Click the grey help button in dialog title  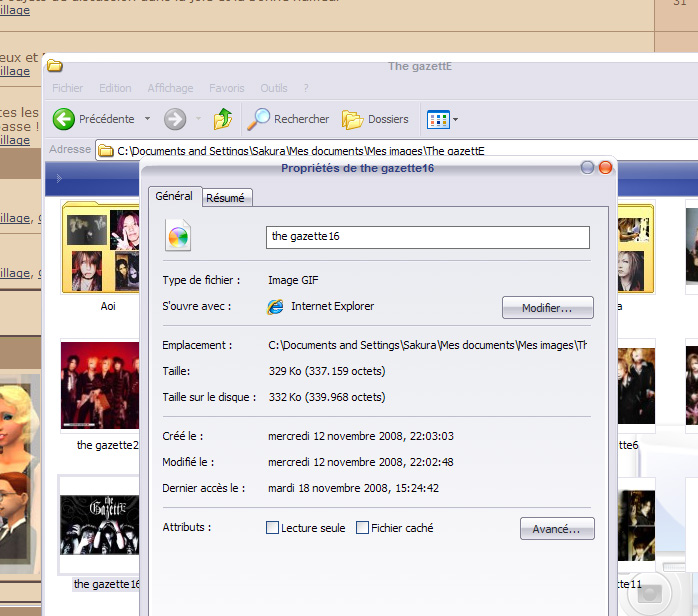[x=587, y=168]
